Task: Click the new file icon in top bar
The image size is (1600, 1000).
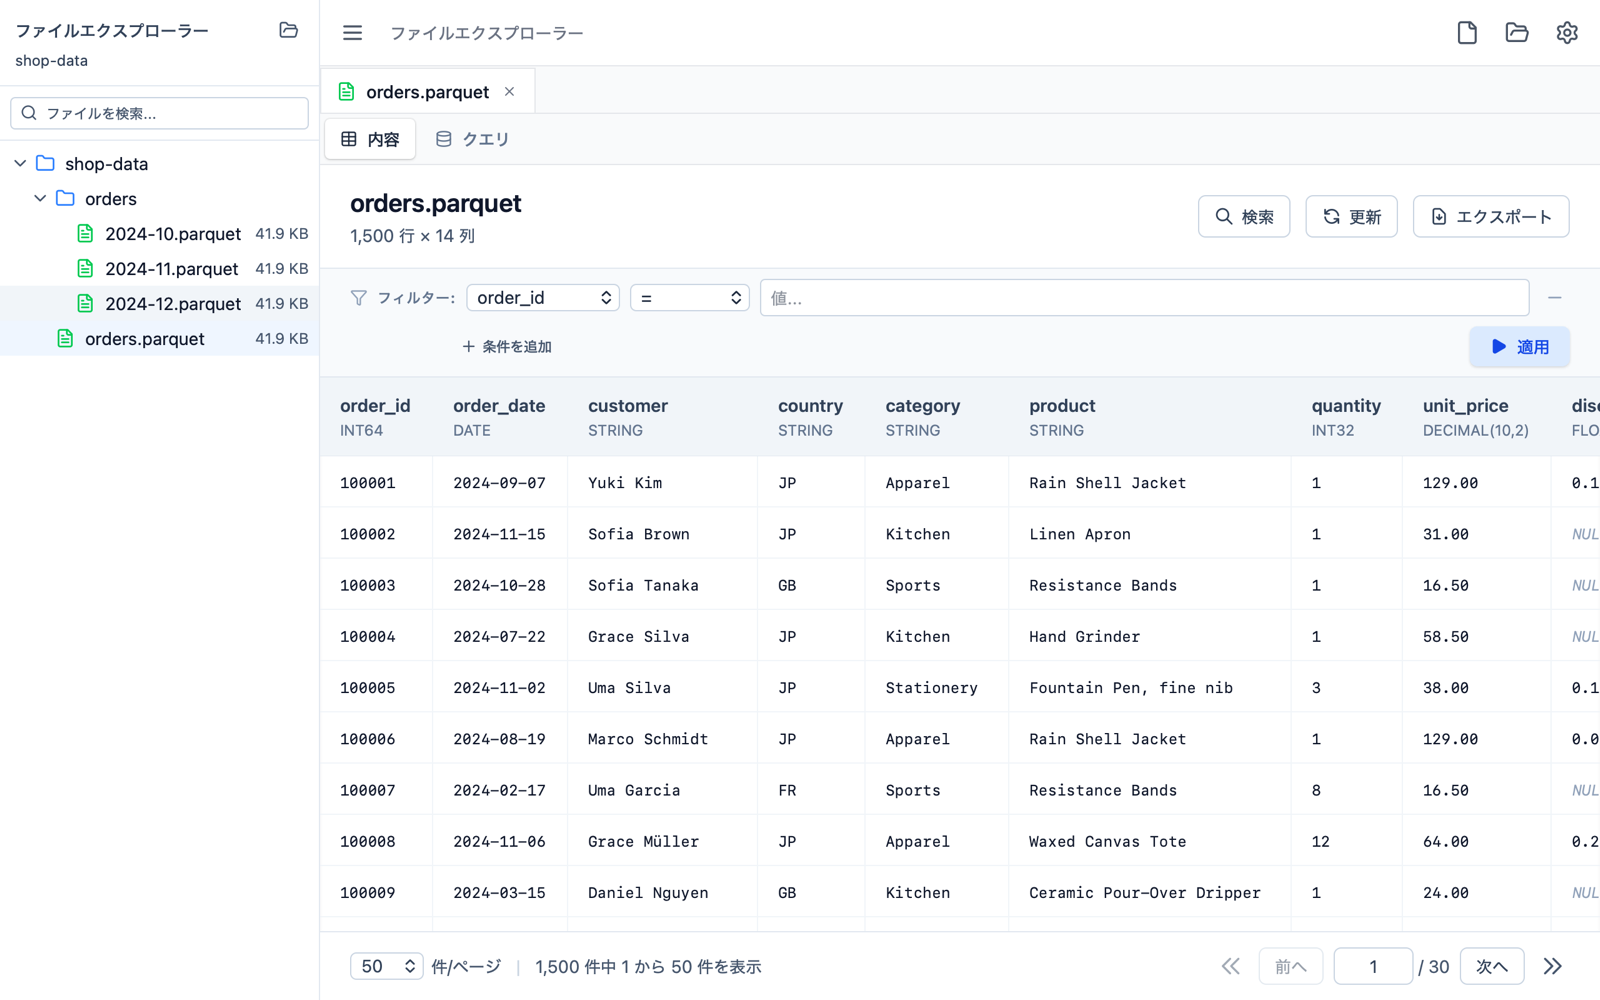Action: pos(1467,33)
